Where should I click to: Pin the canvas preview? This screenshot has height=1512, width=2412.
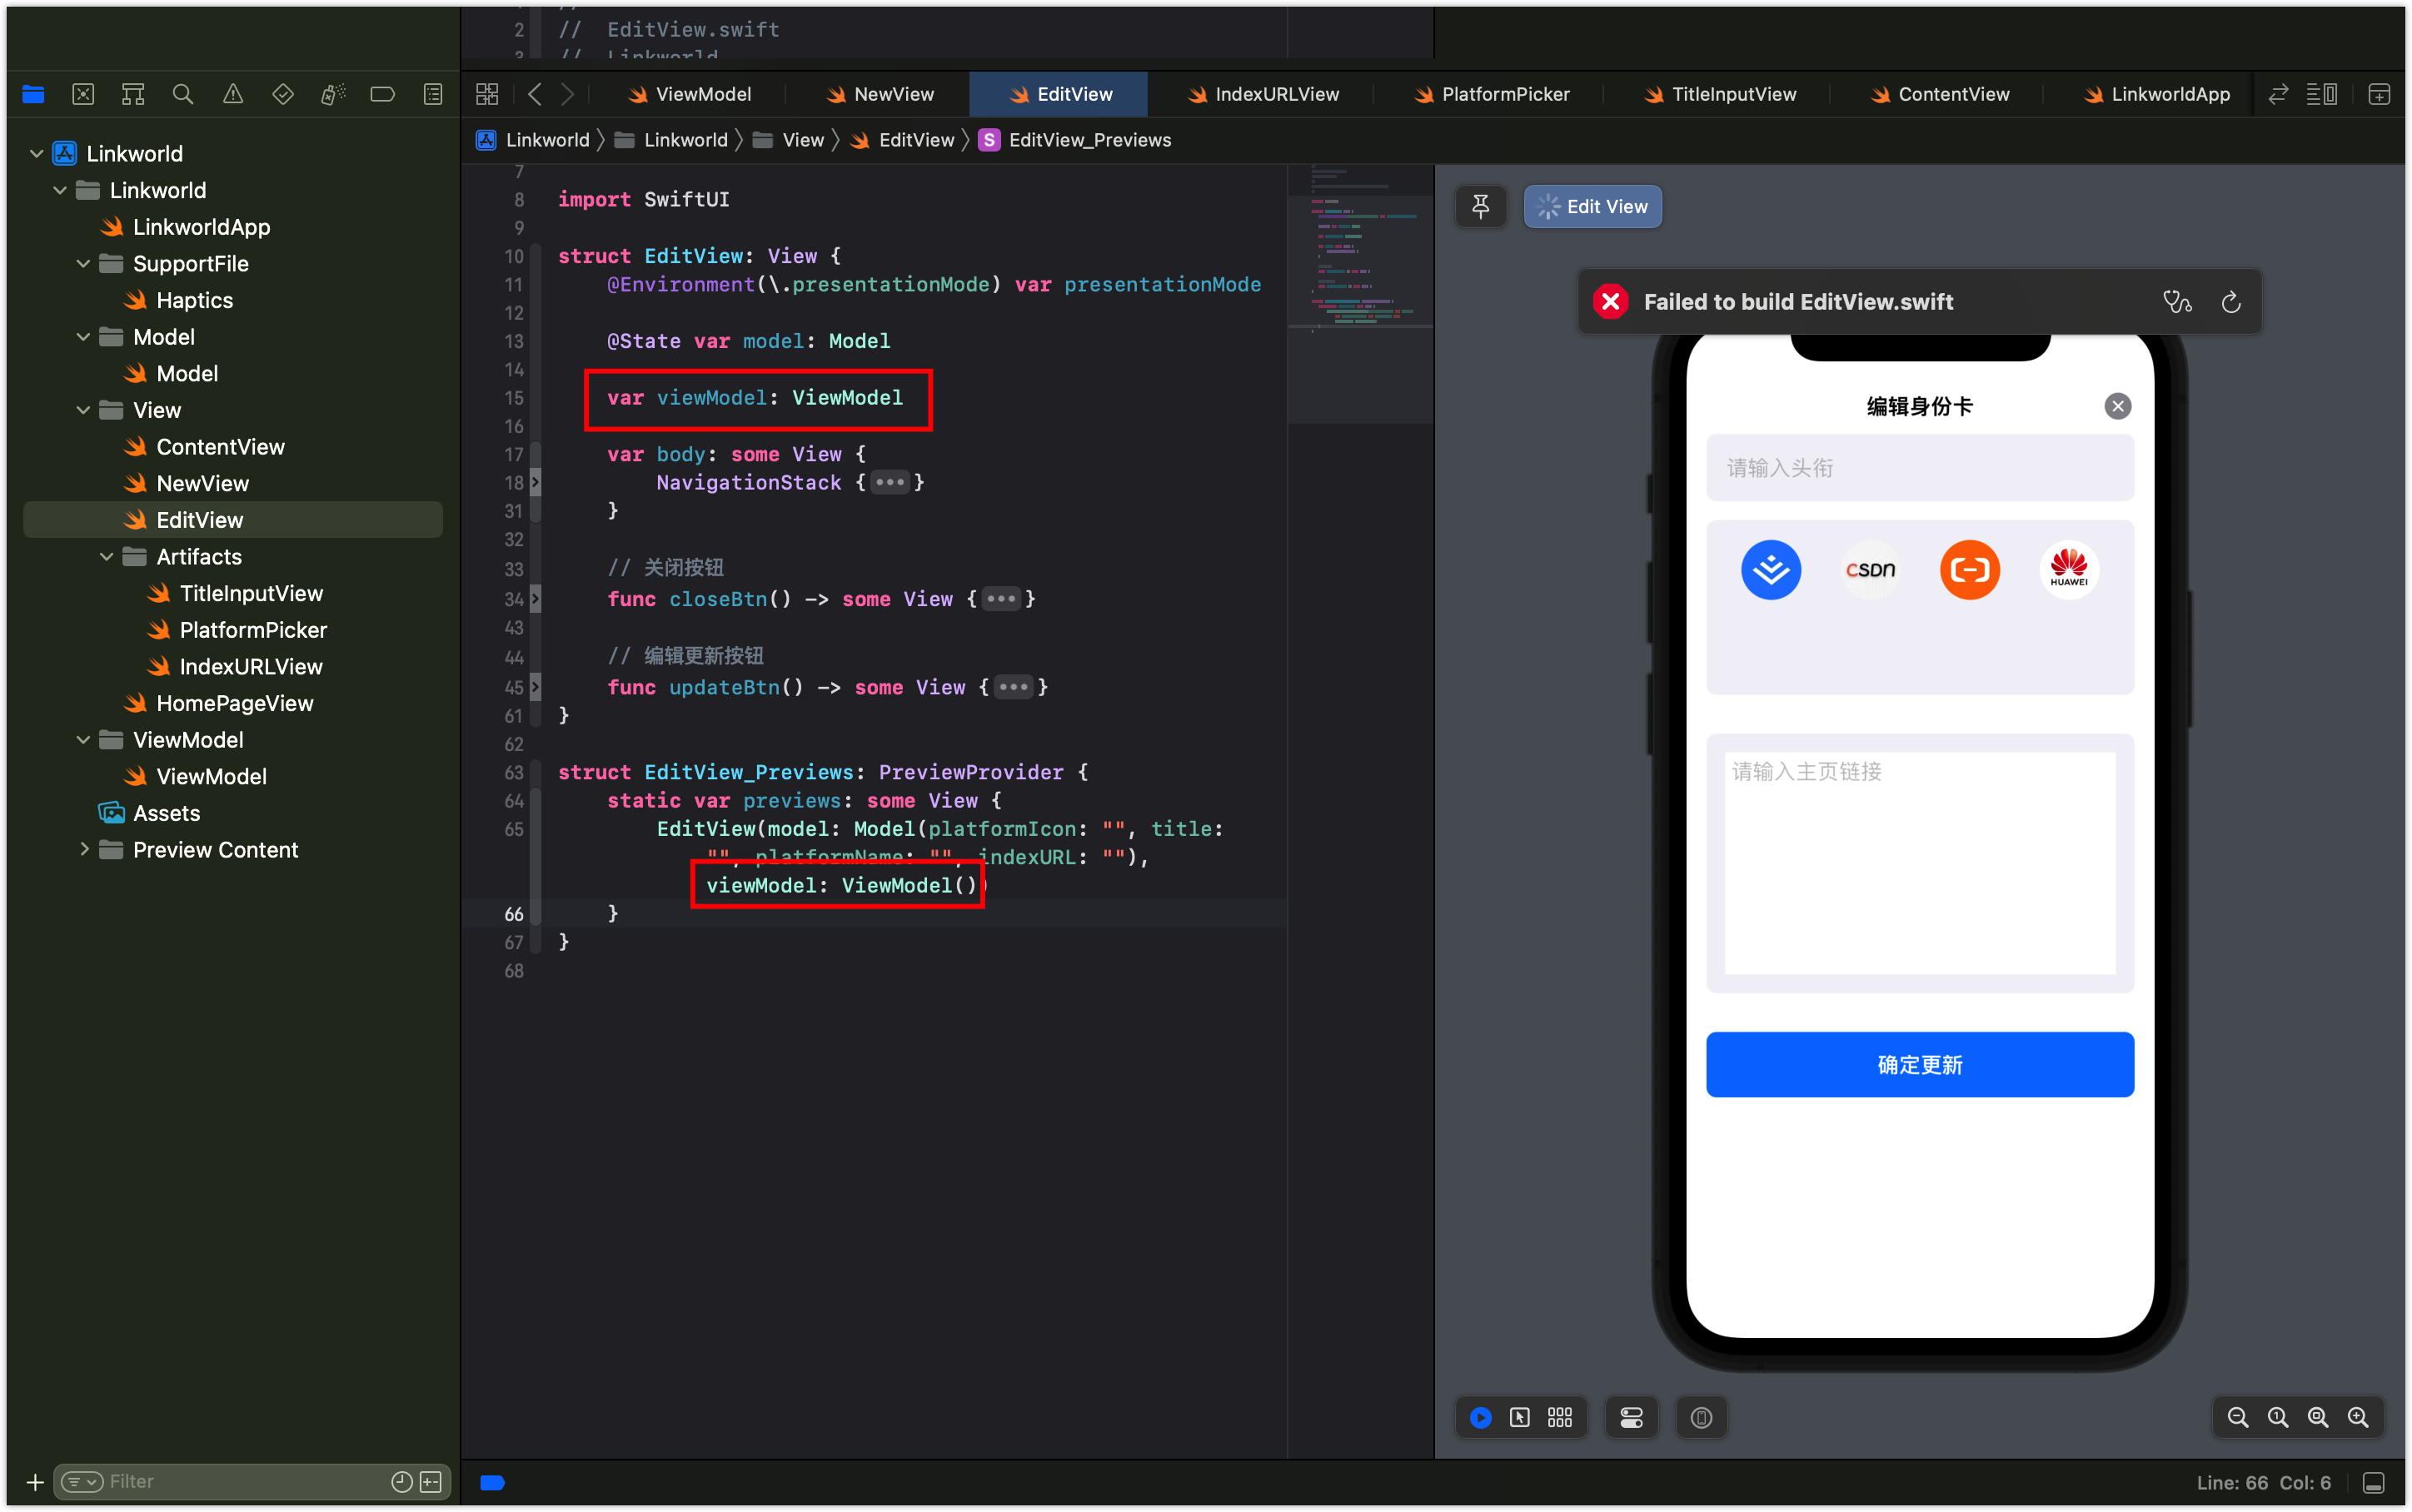[x=1481, y=206]
